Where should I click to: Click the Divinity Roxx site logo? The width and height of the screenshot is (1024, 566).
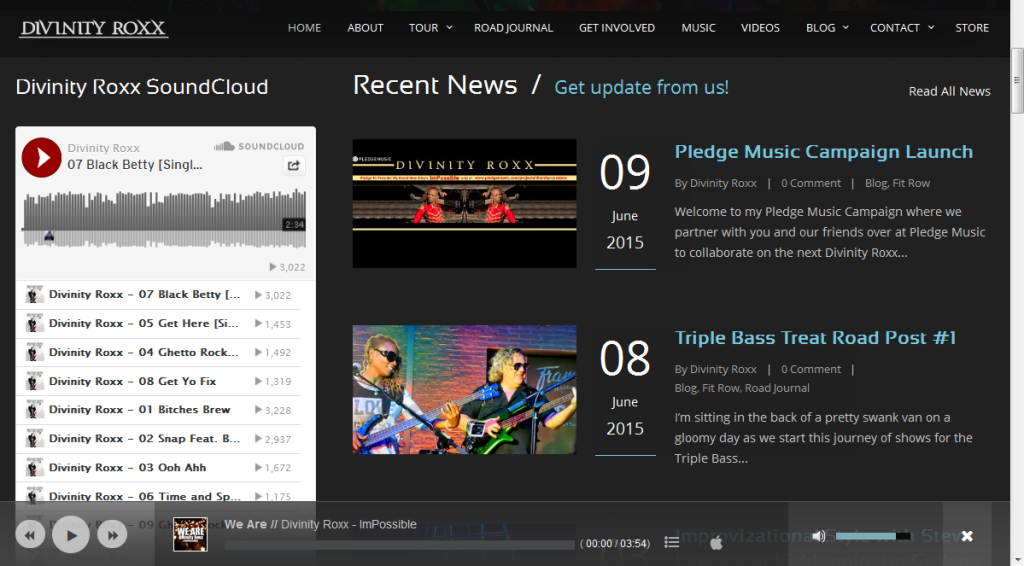[93, 28]
